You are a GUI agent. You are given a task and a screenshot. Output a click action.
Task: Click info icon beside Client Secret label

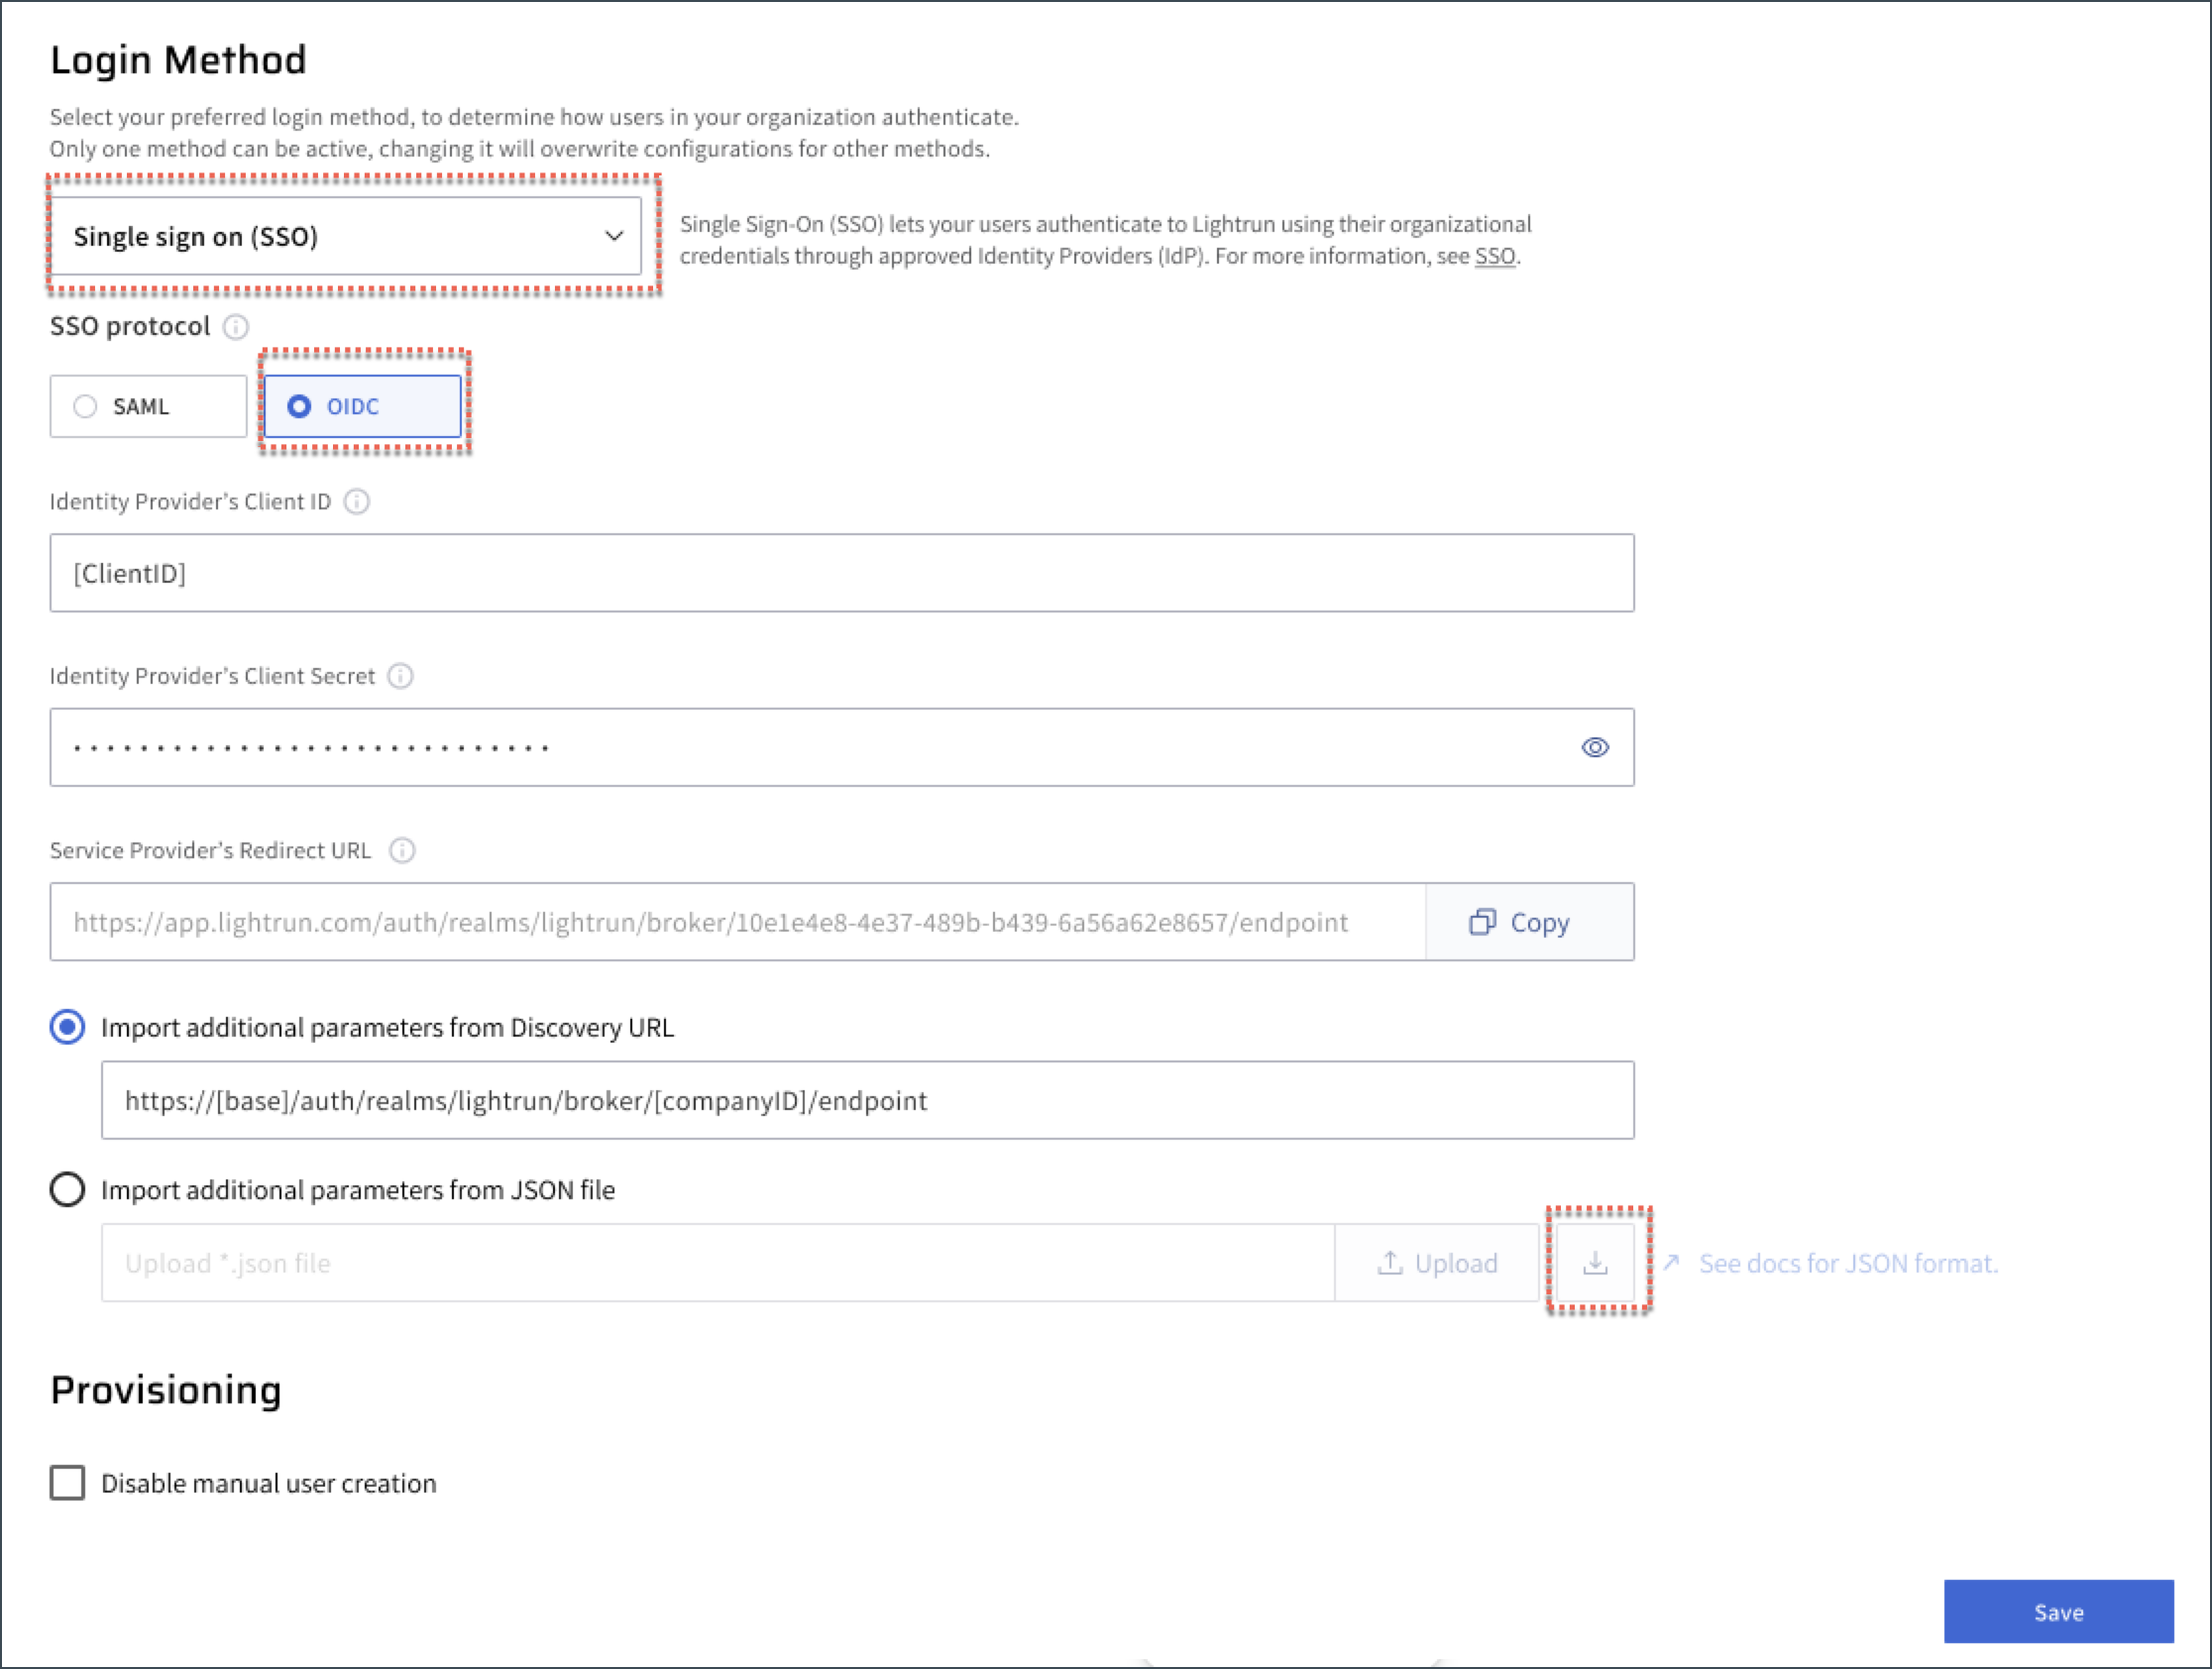400,677
